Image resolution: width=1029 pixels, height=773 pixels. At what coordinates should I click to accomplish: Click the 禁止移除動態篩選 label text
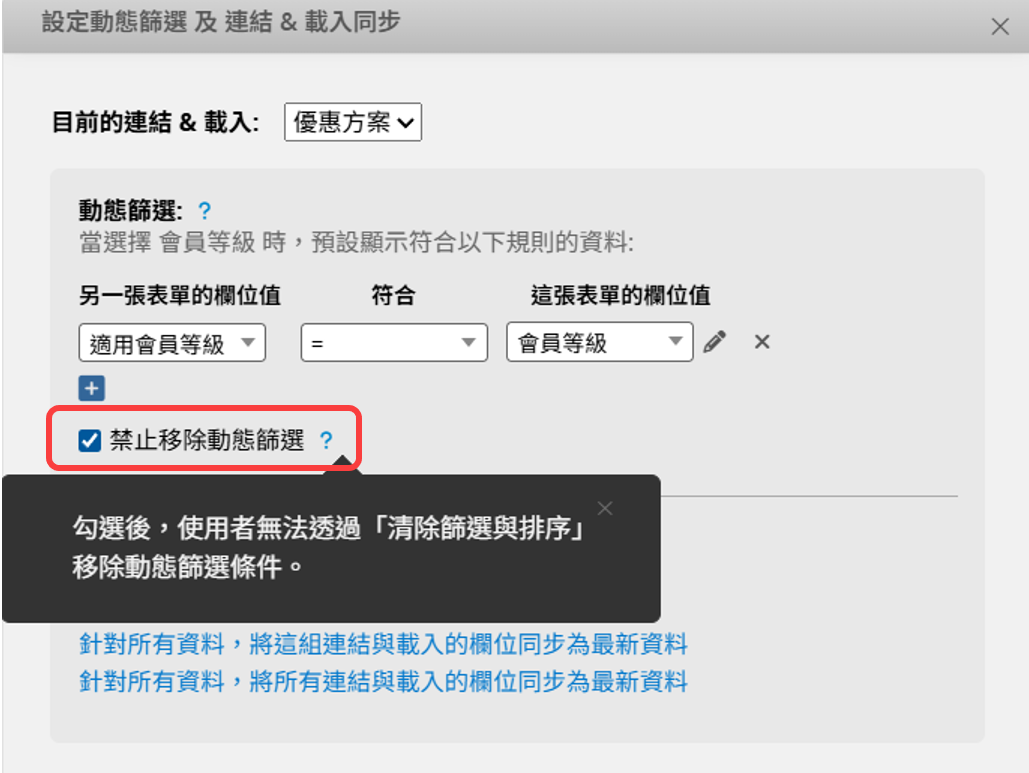coord(207,440)
